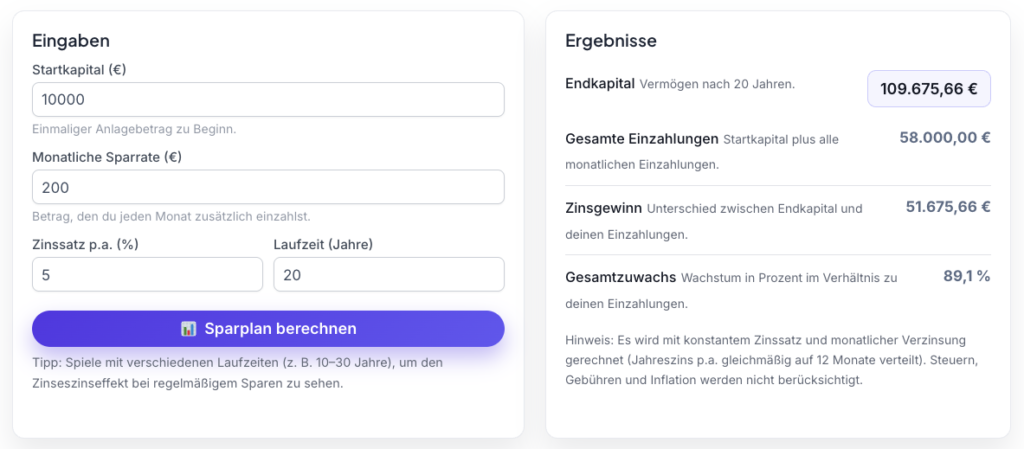Click the Einmaliger Anlagebetrag helper text
Screen dimensions: 1024x449
point(134,129)
